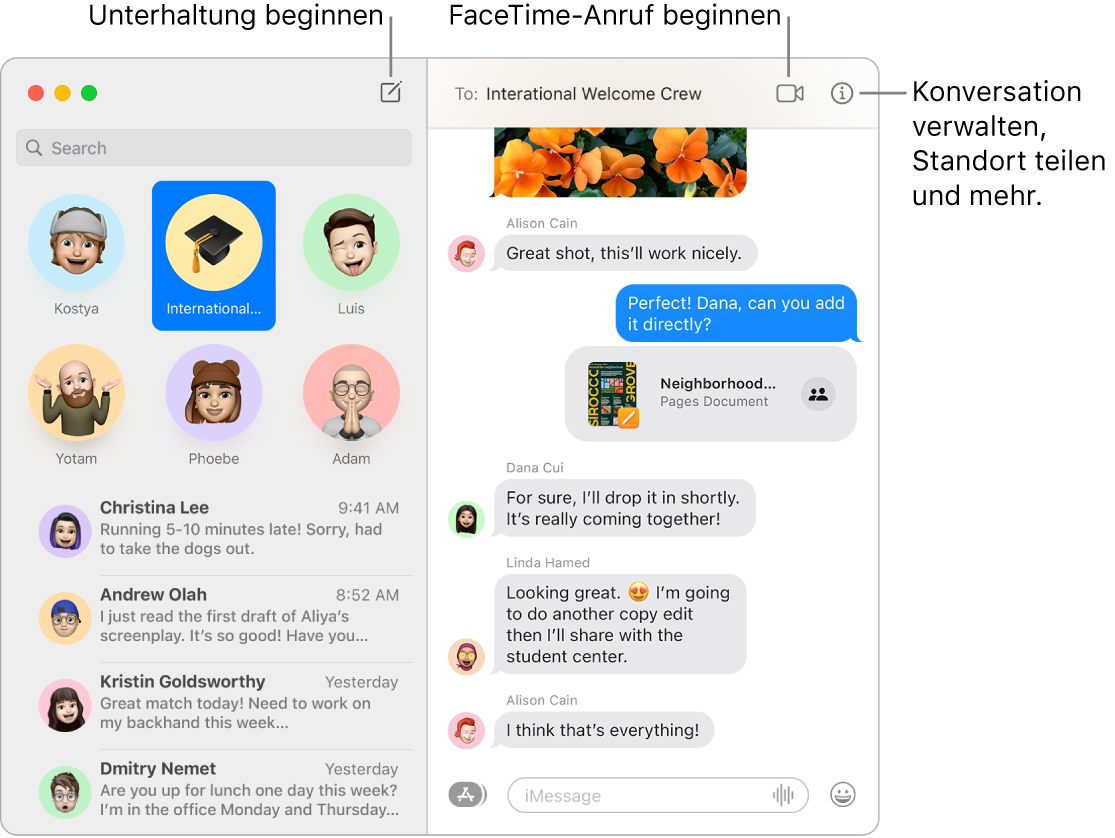
Task: Select Phoebe's pinned conversation
Action: click(x=213, y=392)
